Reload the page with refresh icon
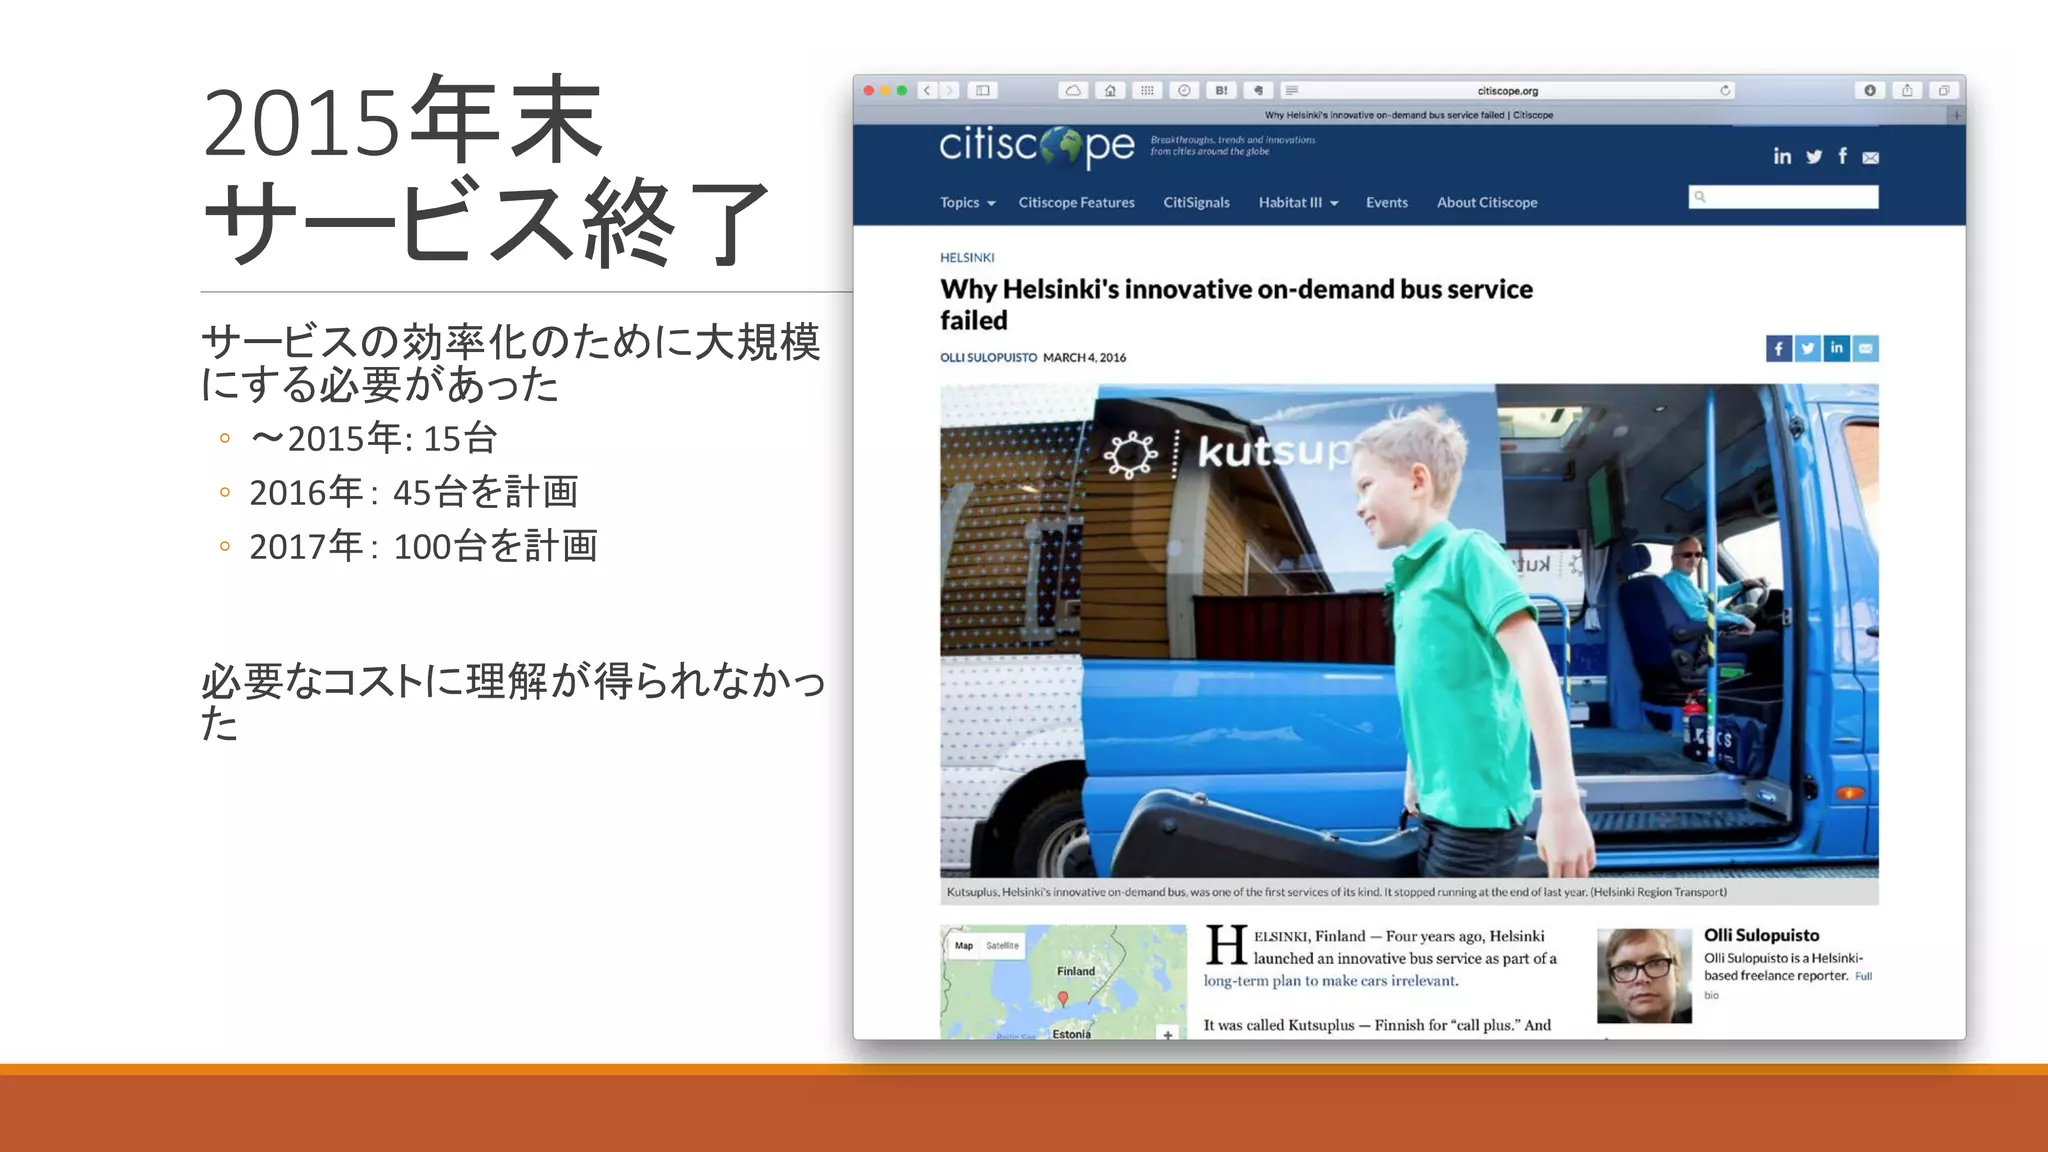 pos(1725,90)
